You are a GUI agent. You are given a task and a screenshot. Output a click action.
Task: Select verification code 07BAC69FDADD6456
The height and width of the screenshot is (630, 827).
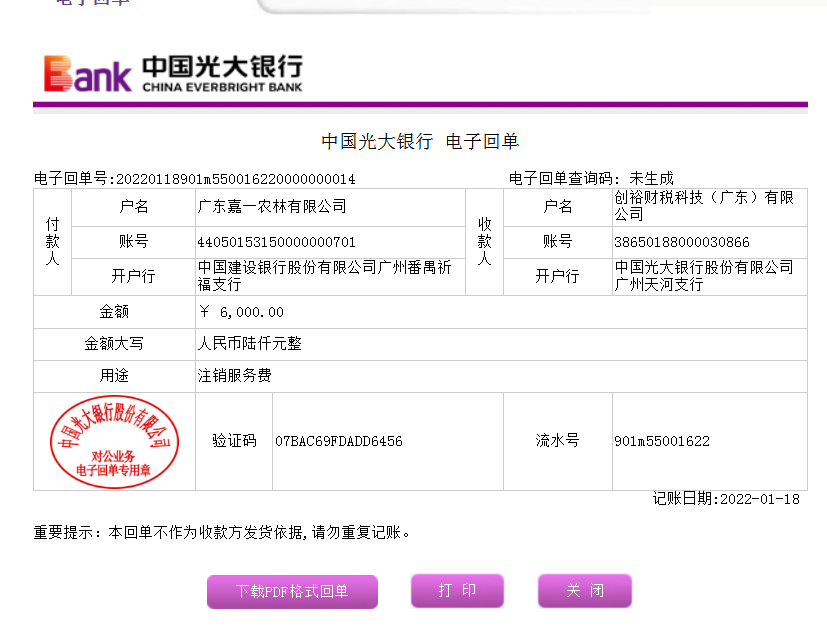[339, 441]
